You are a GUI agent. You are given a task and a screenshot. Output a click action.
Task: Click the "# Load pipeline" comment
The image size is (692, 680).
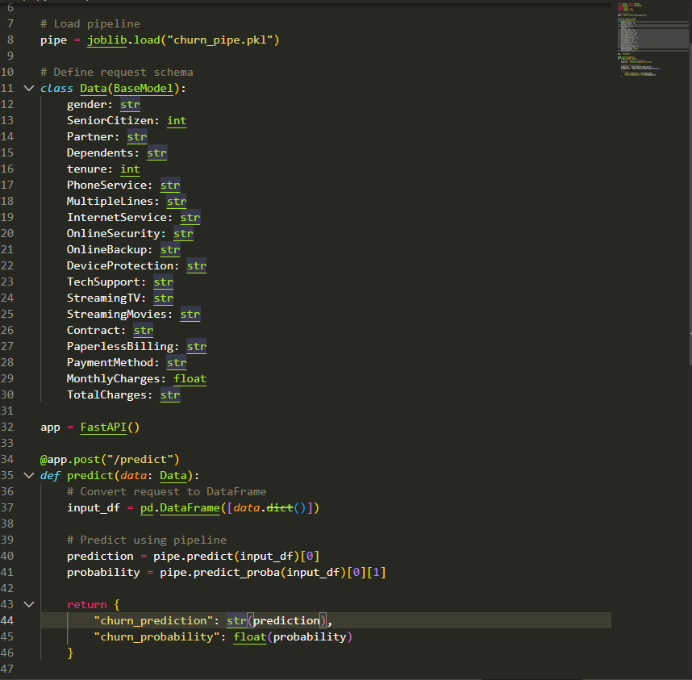coord(90,24)
